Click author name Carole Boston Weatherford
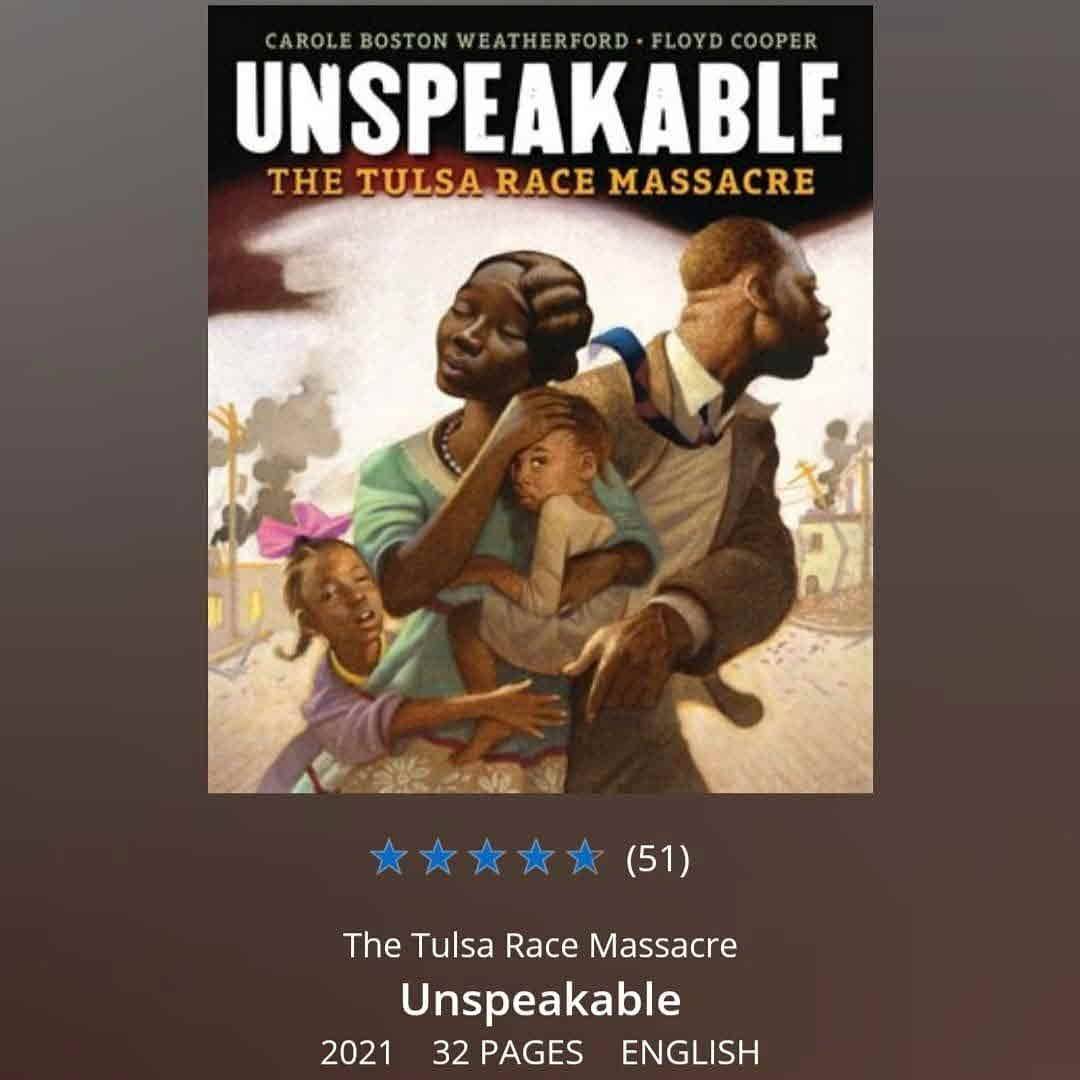Image resolution: width=1080 pixels, height=1080 pixels. point(447,41)
